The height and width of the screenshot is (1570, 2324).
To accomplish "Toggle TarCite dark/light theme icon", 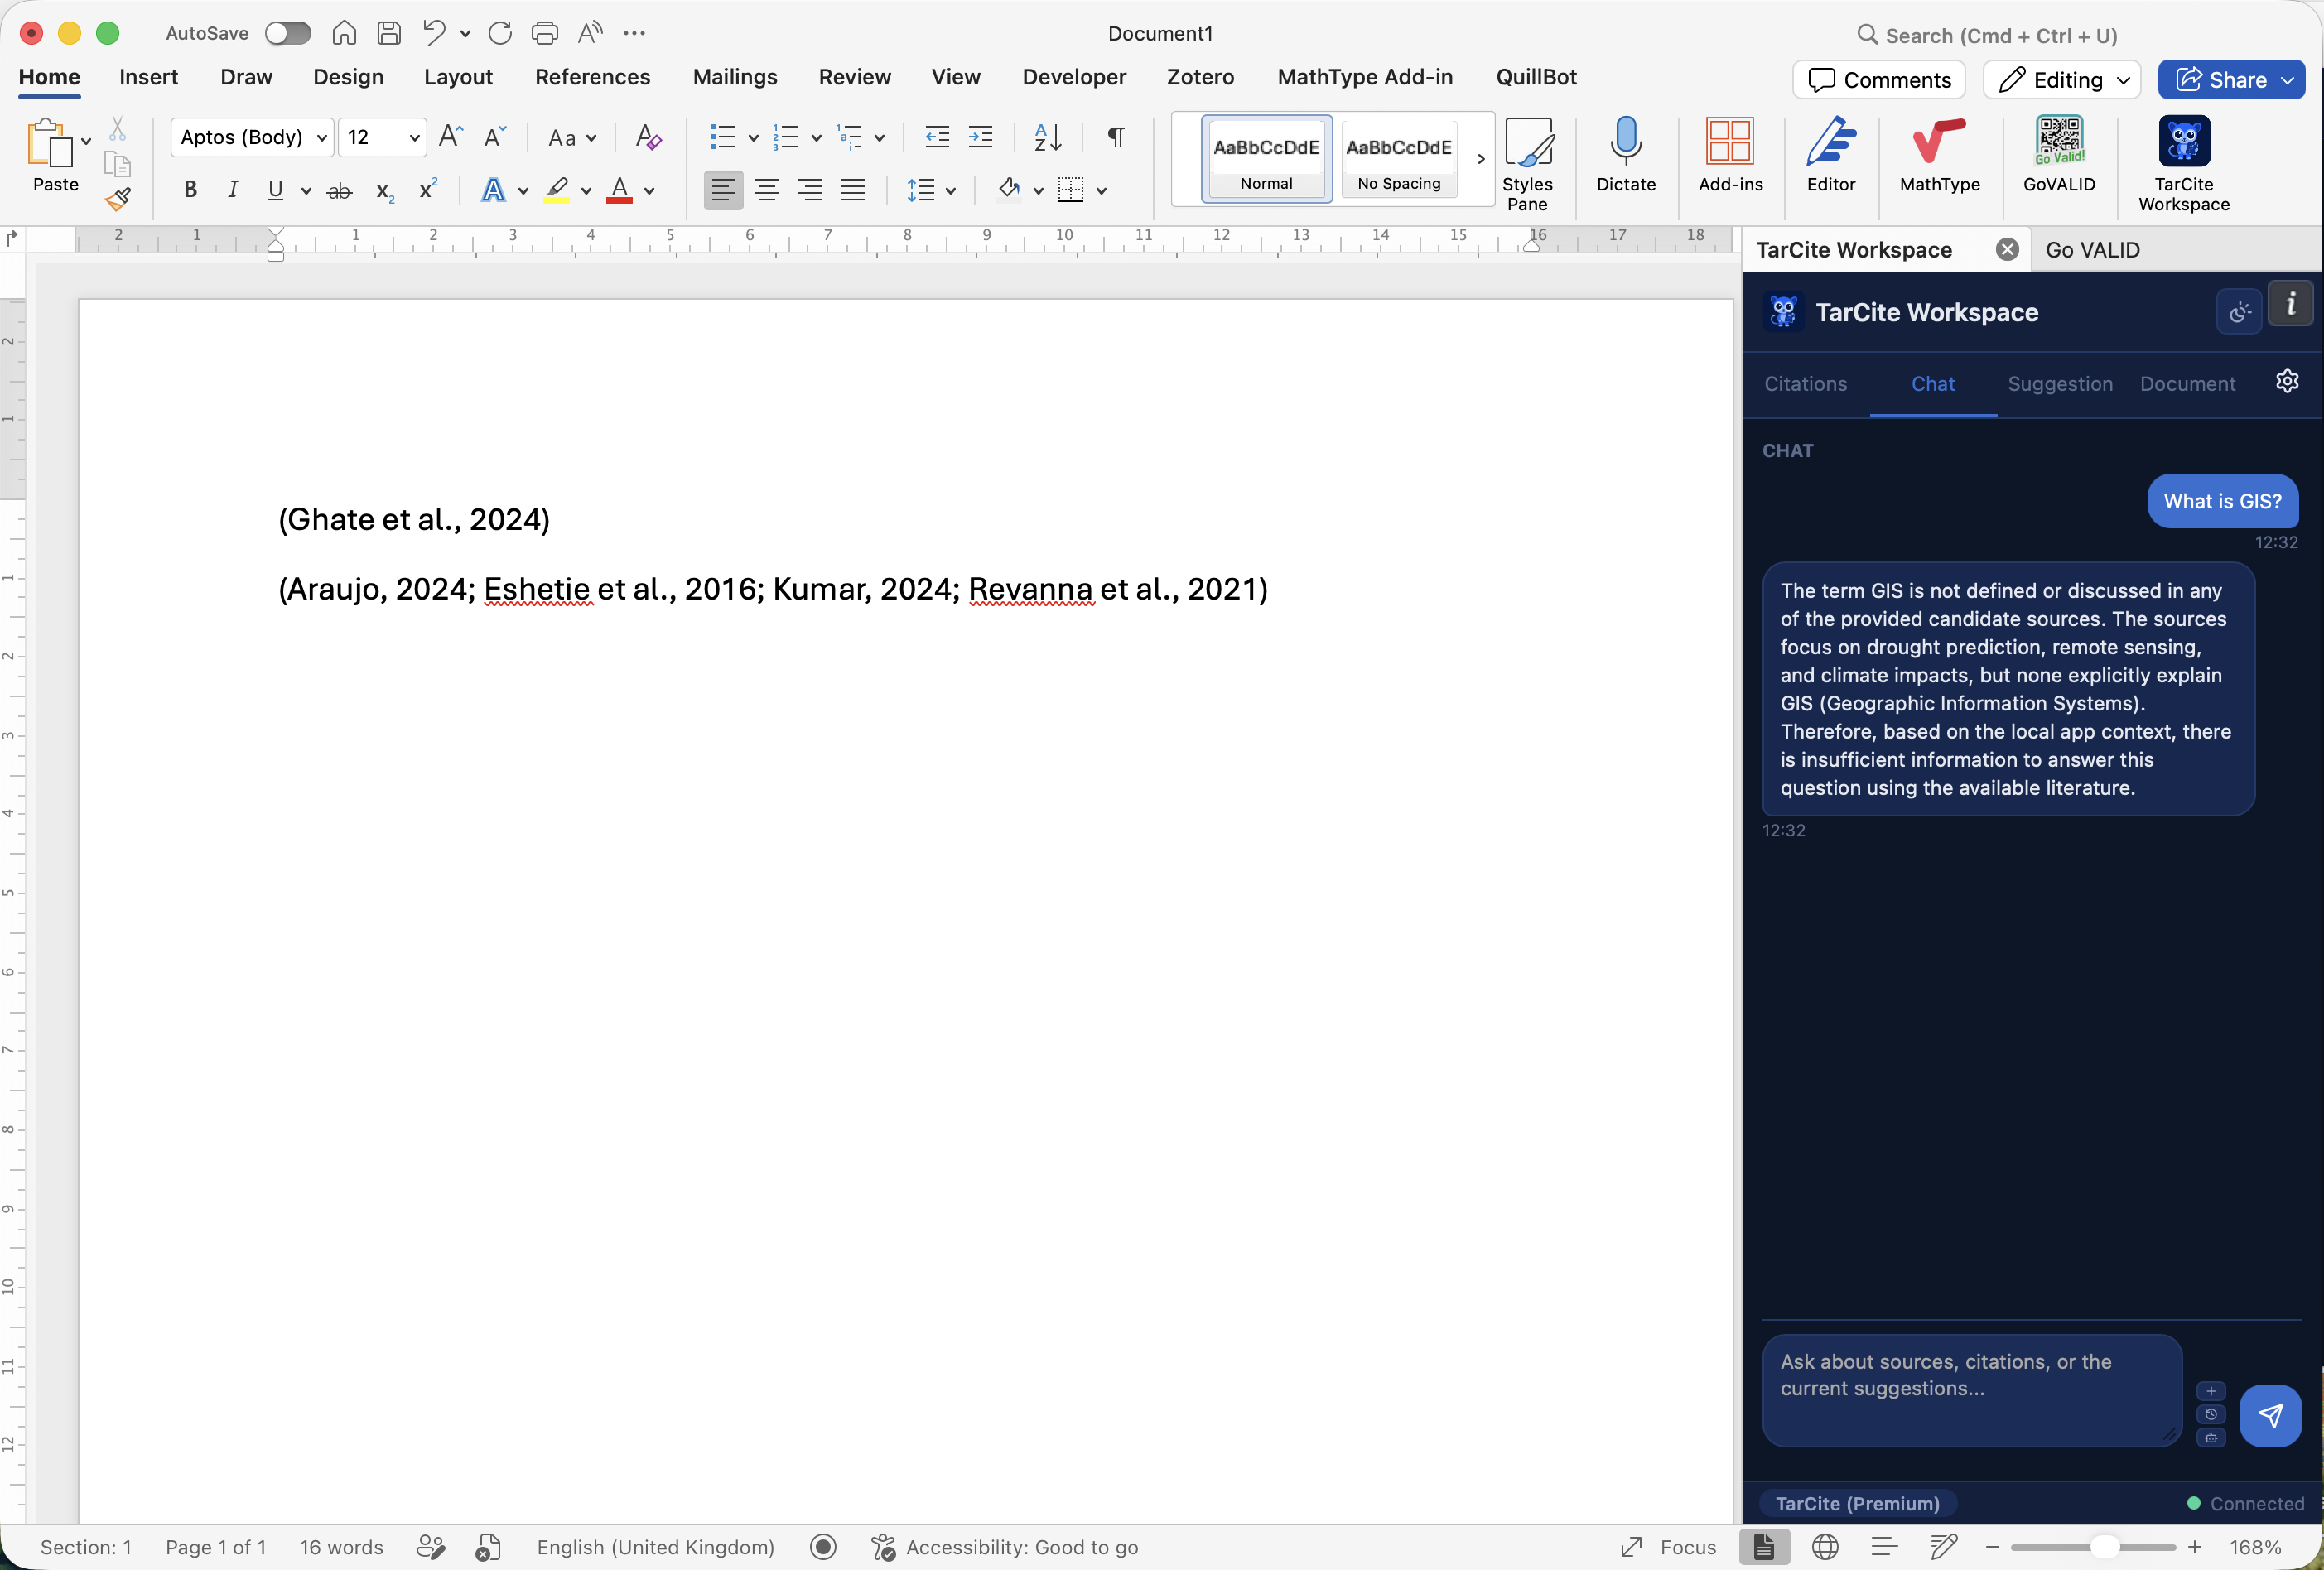I will coord(2239,312).
